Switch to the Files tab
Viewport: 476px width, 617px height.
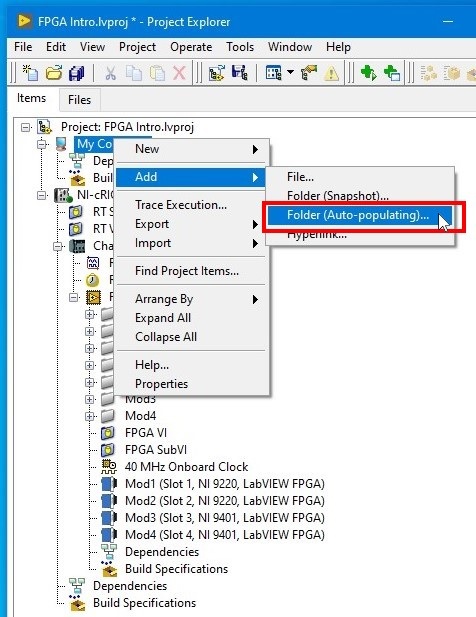79,100
